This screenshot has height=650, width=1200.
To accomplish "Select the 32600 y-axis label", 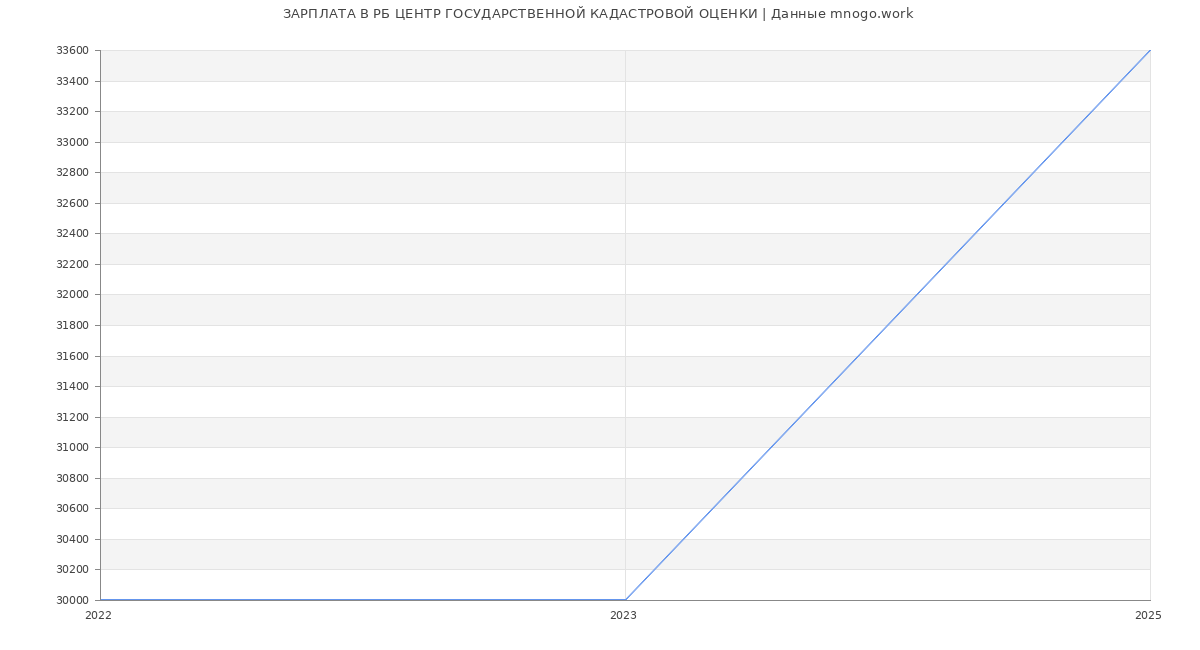I will [x=72, y=204].
